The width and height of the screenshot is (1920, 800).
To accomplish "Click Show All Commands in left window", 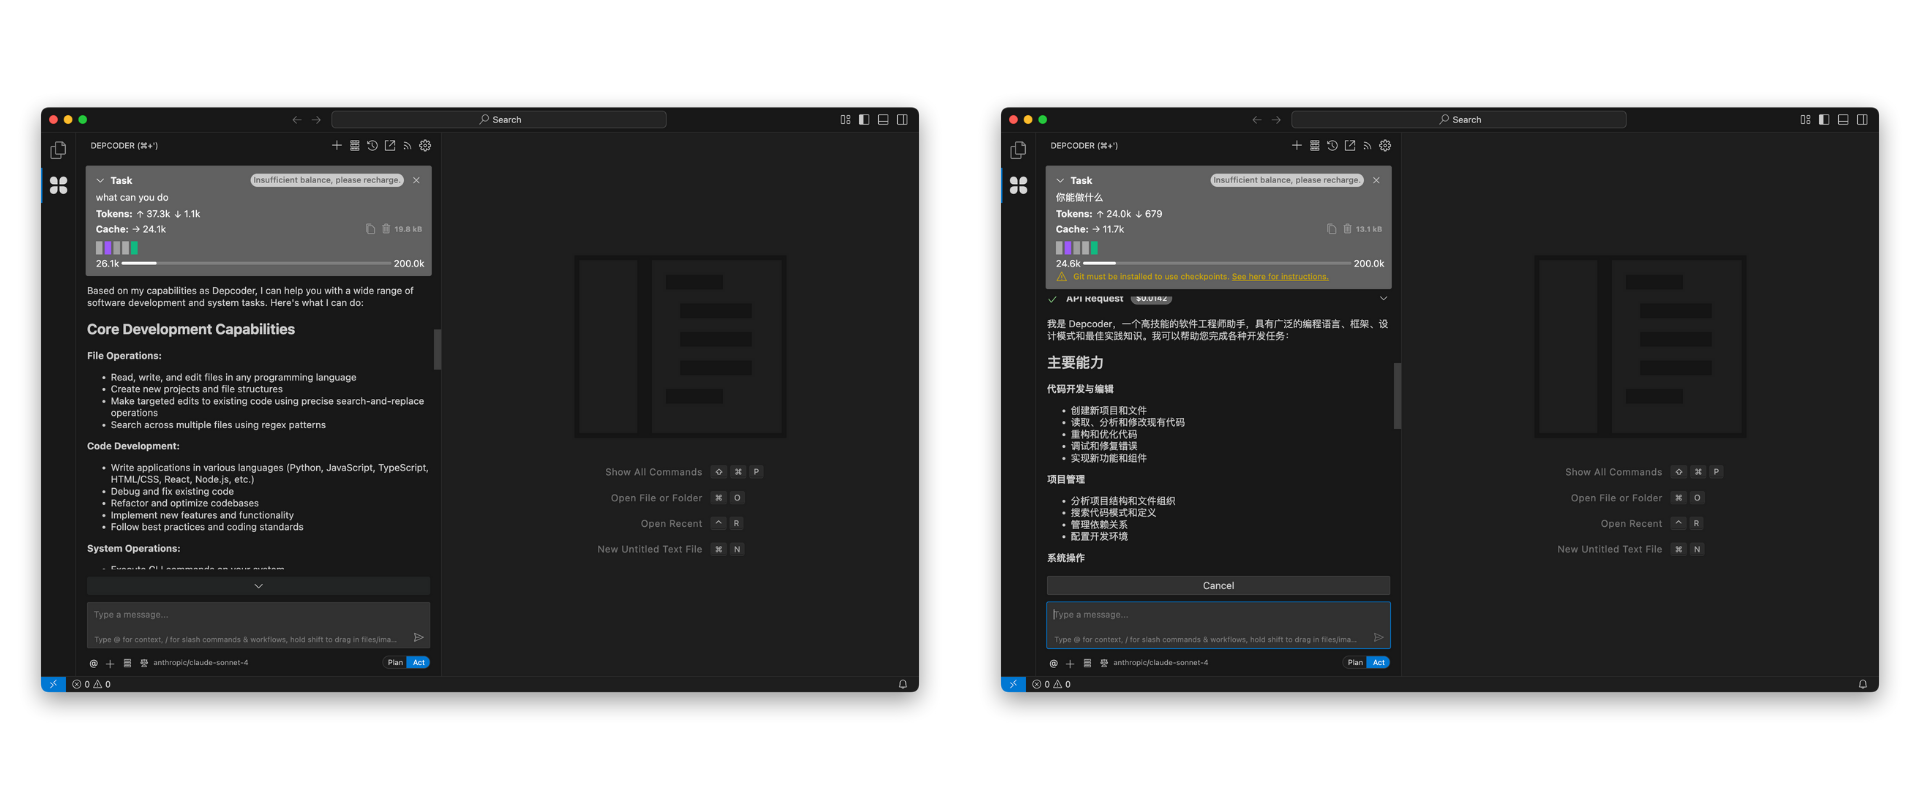I will [653, 472].
